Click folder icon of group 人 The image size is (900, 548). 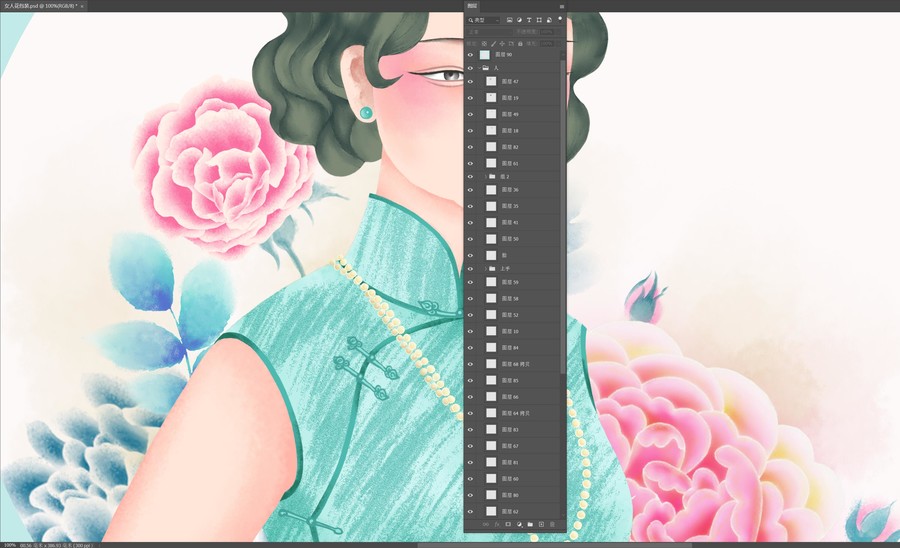(x=486, y=68)
